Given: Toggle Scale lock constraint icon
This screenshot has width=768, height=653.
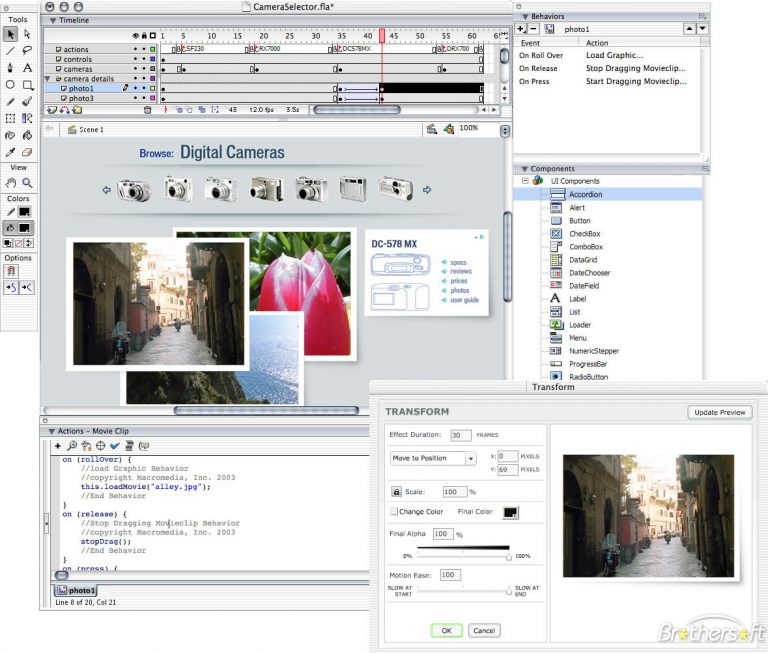Looking at the screenshot, I should 396,491.
